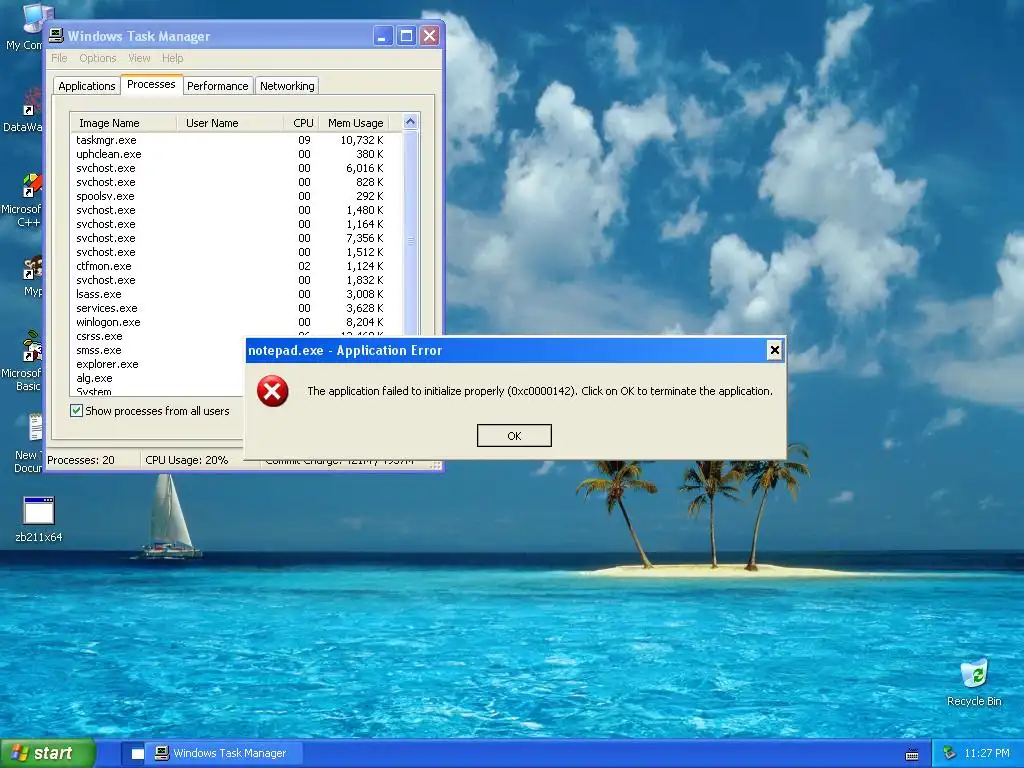Sort processes by Image Name column
Viewport: 1024px width, 768px height.
[x=123, y=123]
